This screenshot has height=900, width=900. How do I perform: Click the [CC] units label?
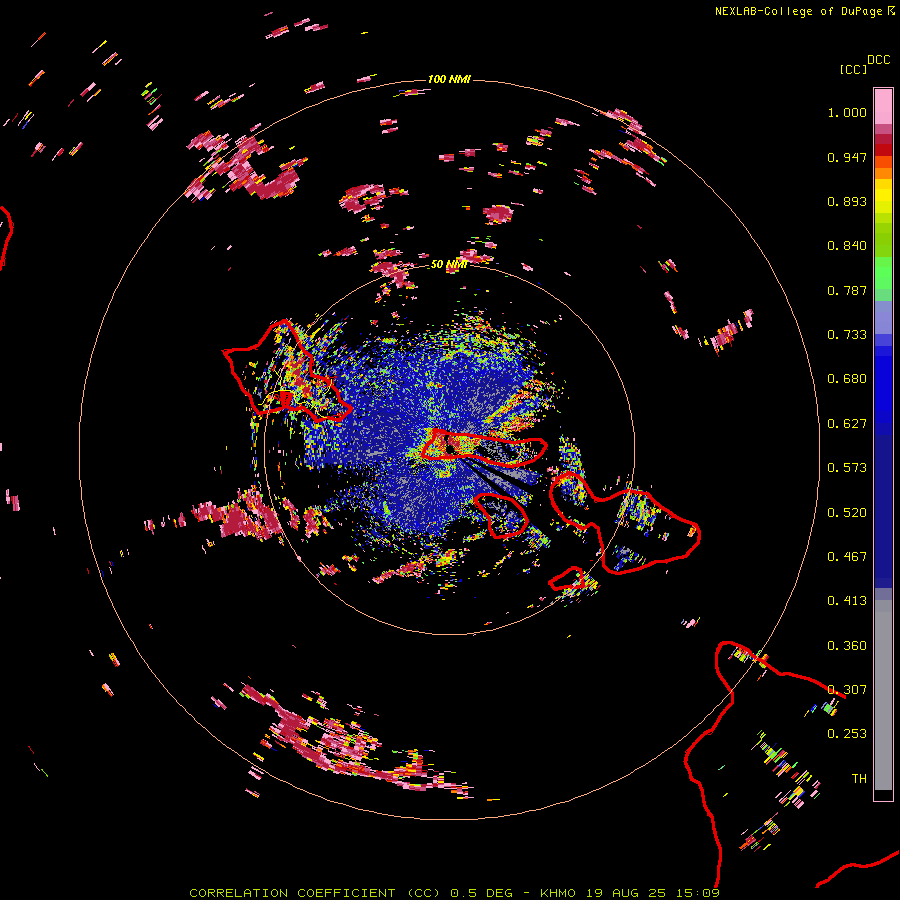(x=853, y=69)
